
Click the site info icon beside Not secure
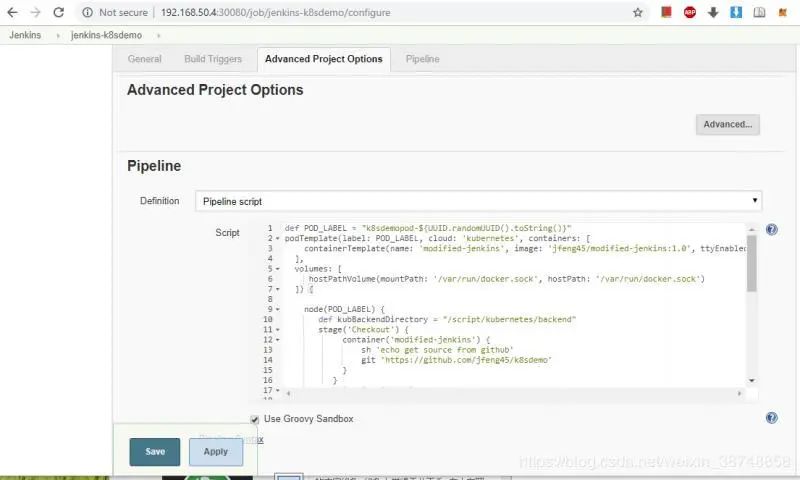(87, 13)
